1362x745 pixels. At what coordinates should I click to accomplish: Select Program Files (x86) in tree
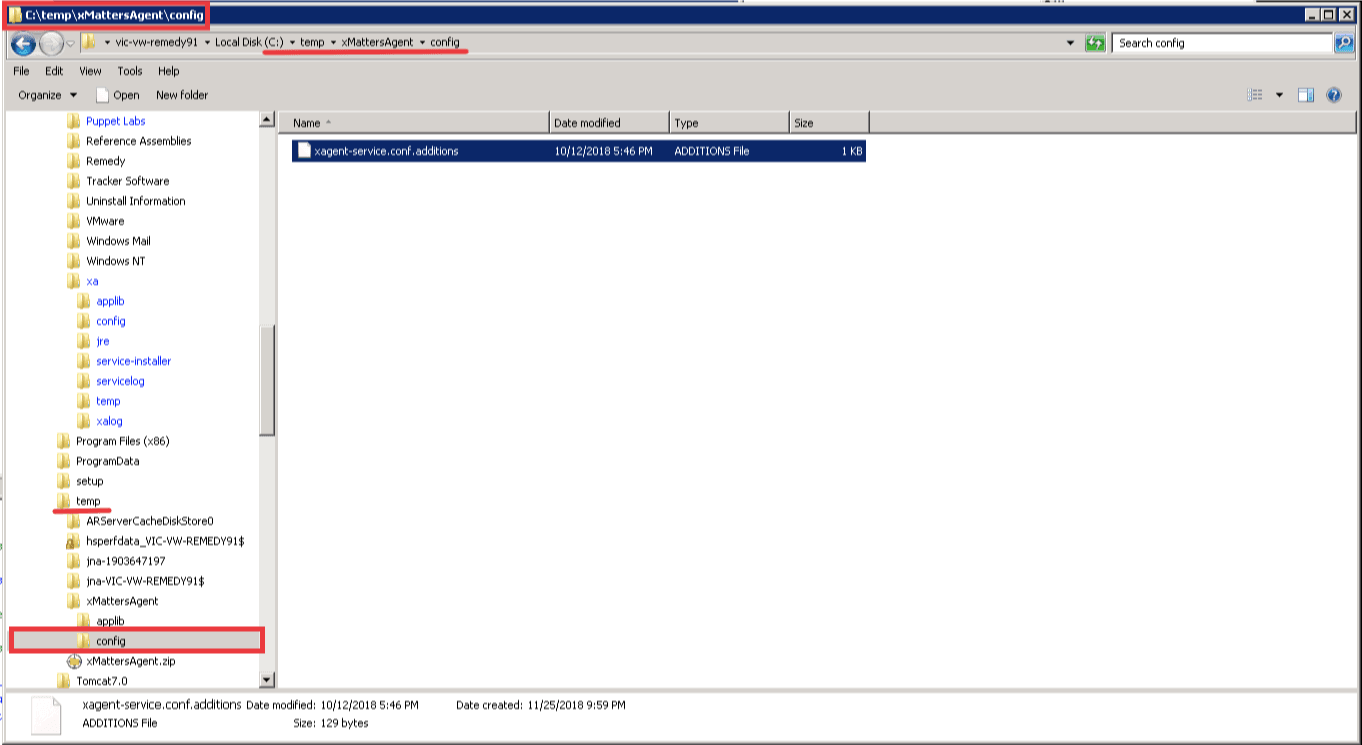(x=122, y=441)
